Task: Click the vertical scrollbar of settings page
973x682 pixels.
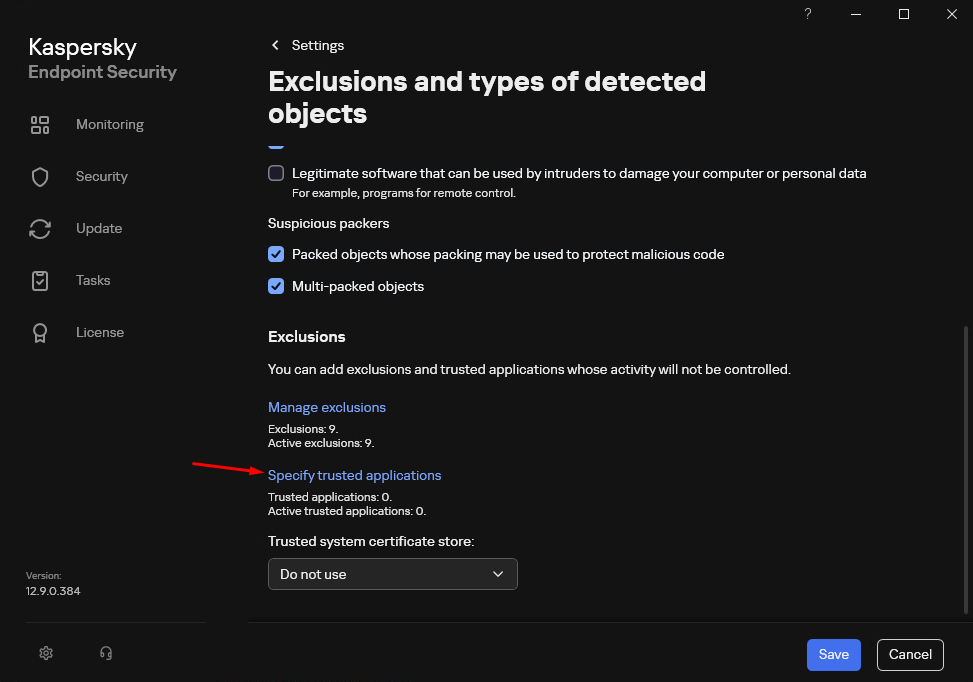Action: [x=965, y=468]
